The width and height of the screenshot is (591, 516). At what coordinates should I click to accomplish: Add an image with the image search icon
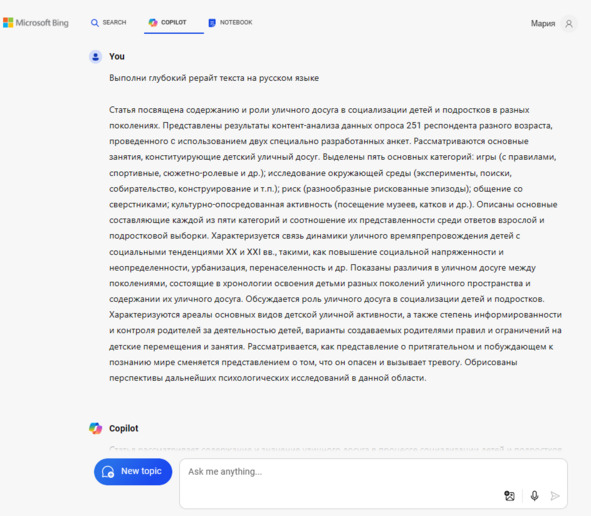[509, 496]
